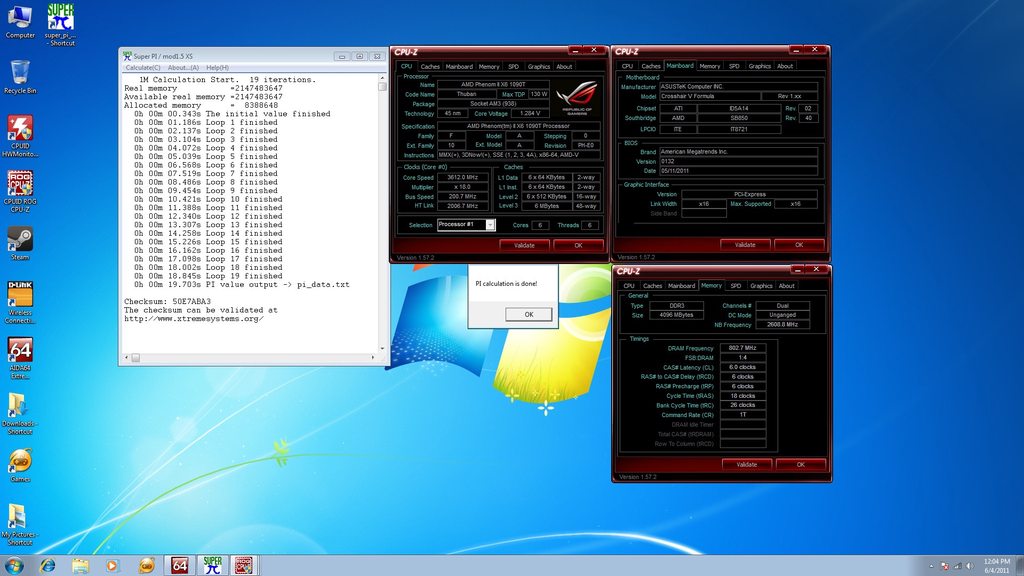This screenshot has width=1024, height=576.
Task: Click Validate in the CPU-Z CPU window
Action: (x=524, y=246)
